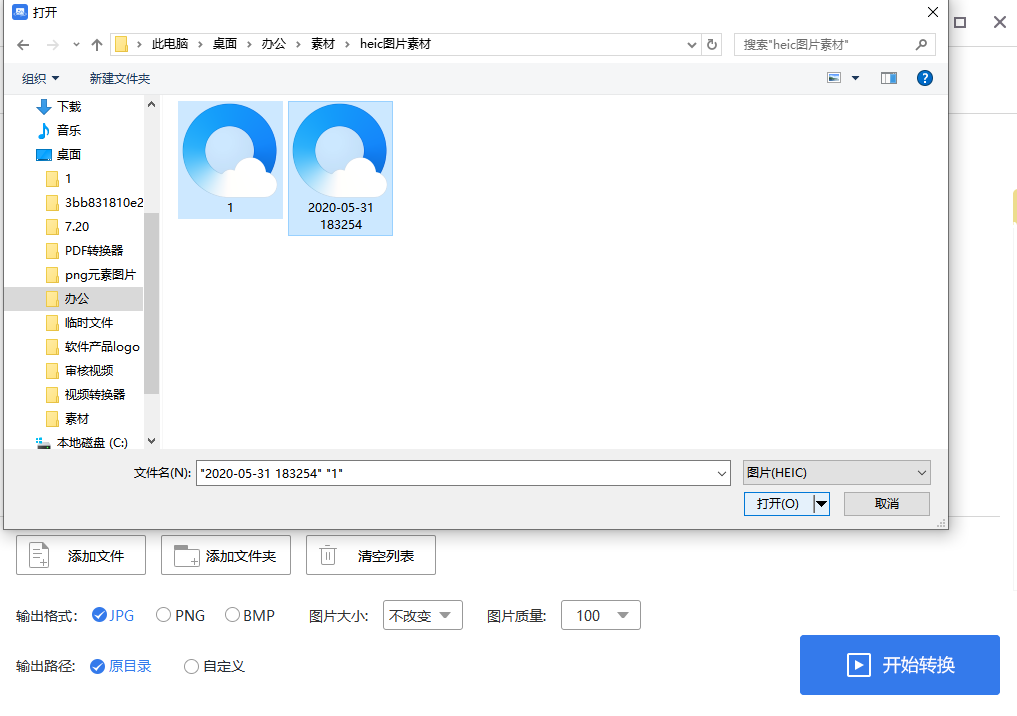Expand the 打开 button split arrow
1017x716 pixels.
(x=821, y=503)
